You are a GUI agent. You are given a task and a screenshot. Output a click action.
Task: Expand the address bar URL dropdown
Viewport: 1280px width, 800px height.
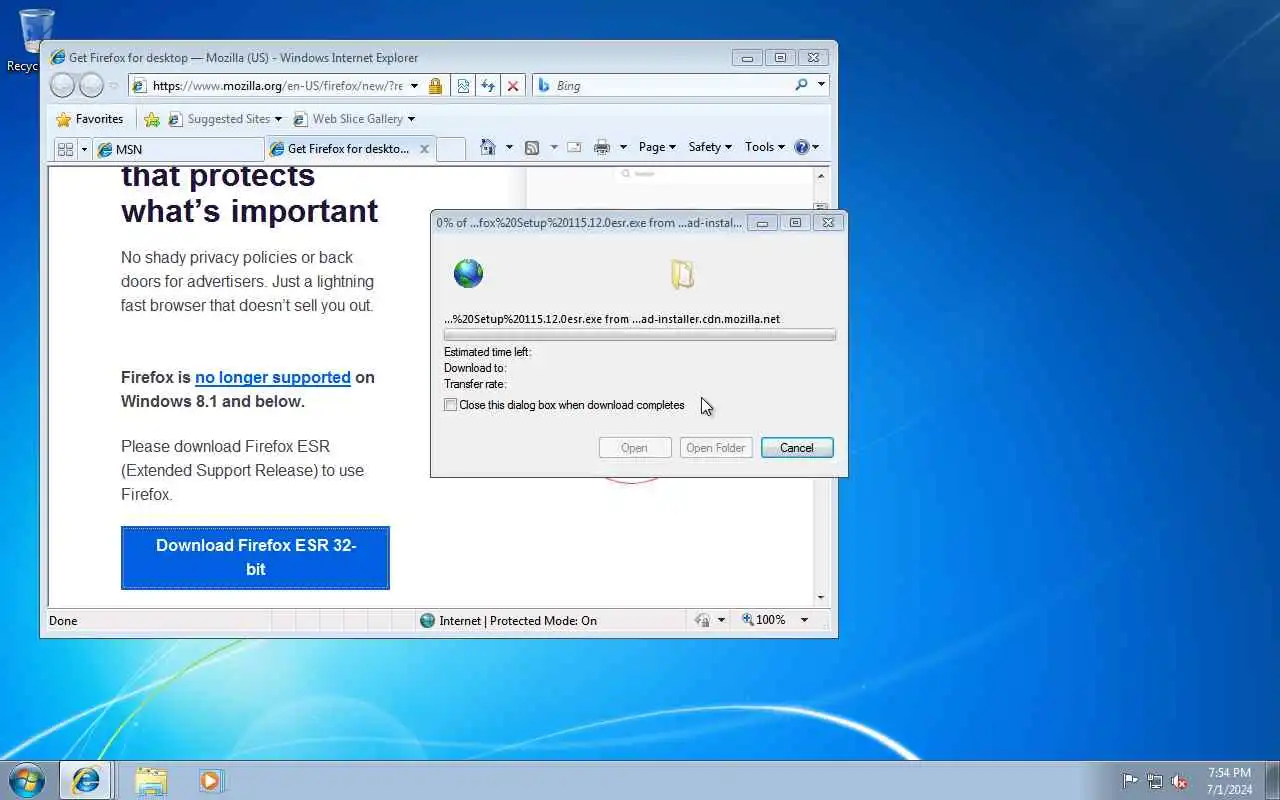[415, 86]
